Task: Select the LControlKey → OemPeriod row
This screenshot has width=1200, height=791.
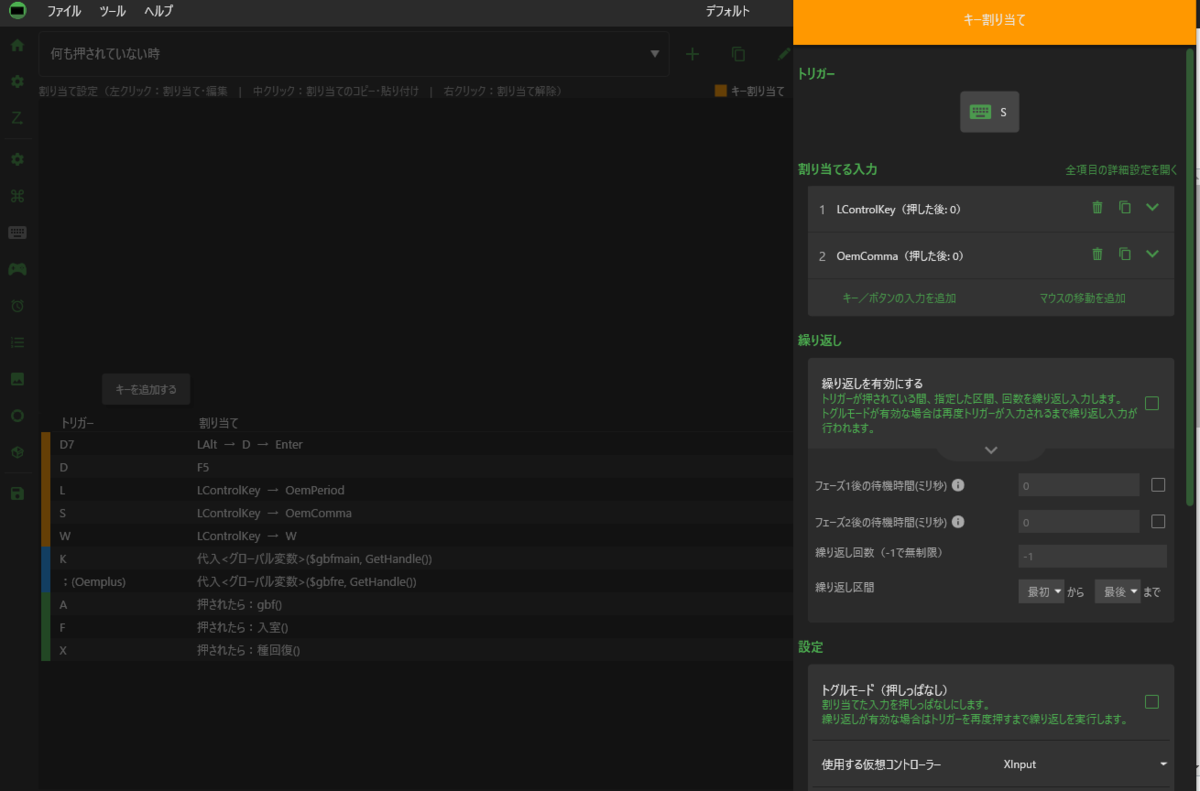Action: pos(416,490)
